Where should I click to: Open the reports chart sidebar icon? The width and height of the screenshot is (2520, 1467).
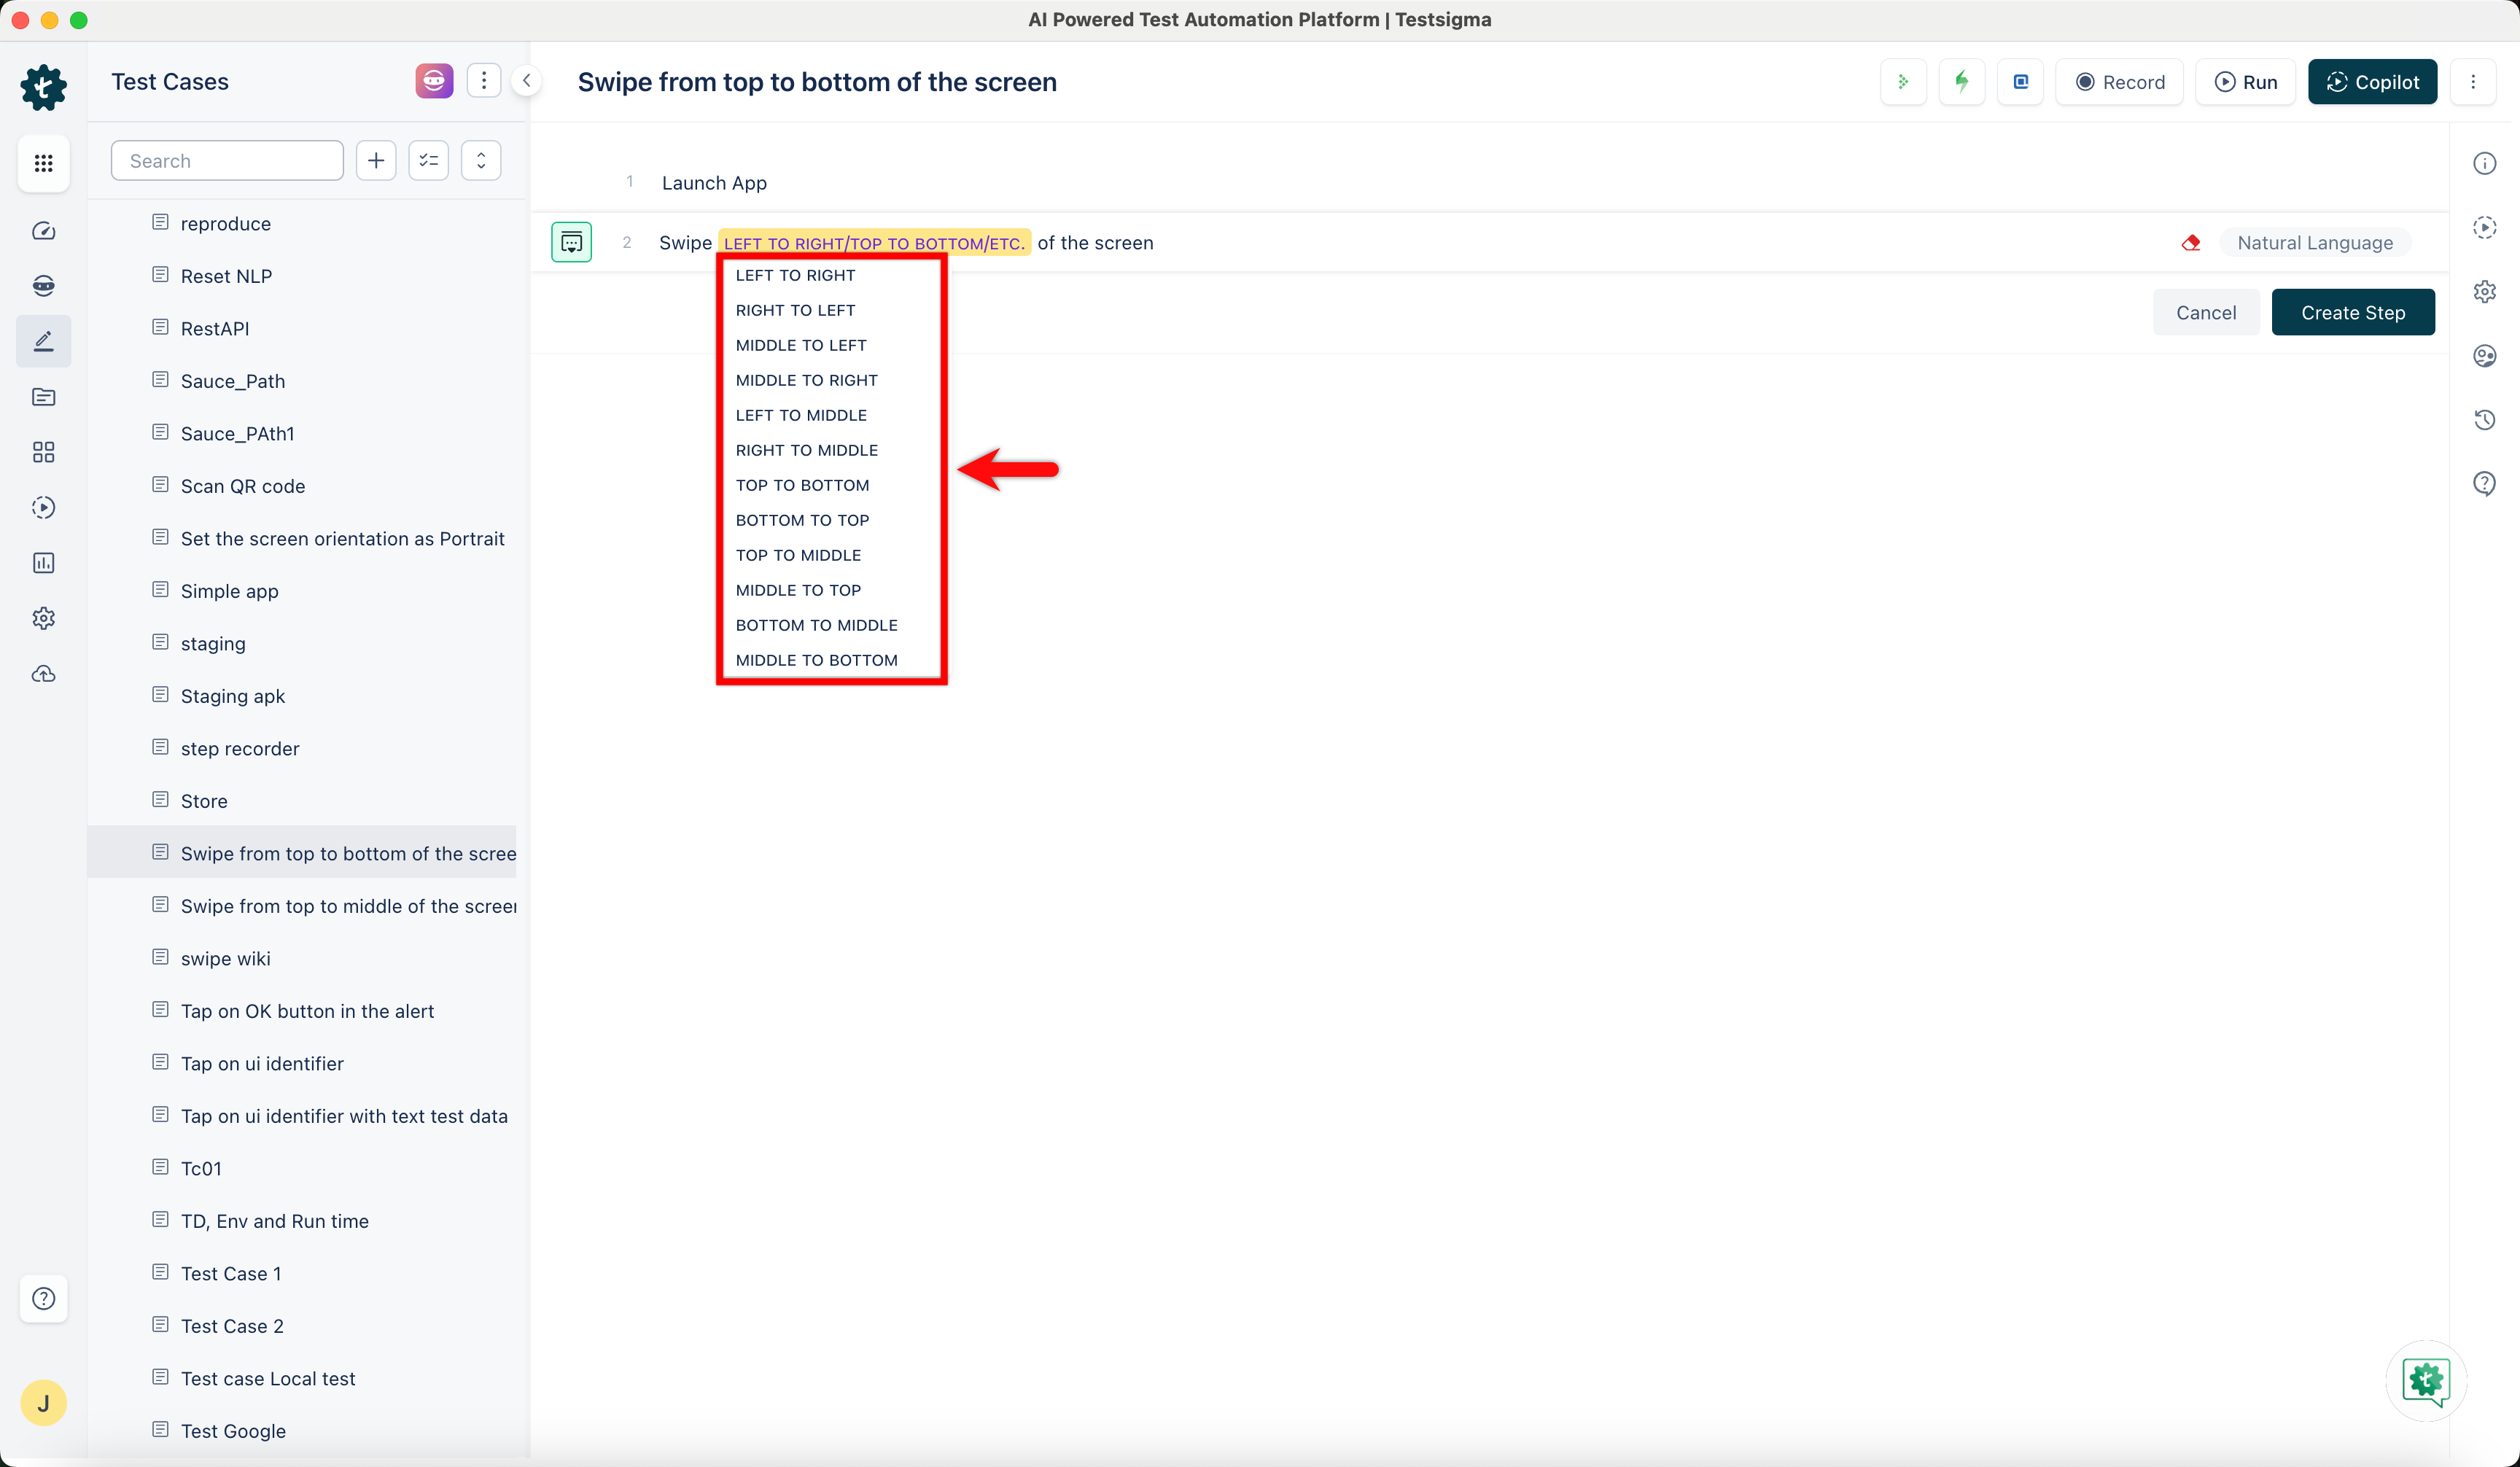pos(43,563)
